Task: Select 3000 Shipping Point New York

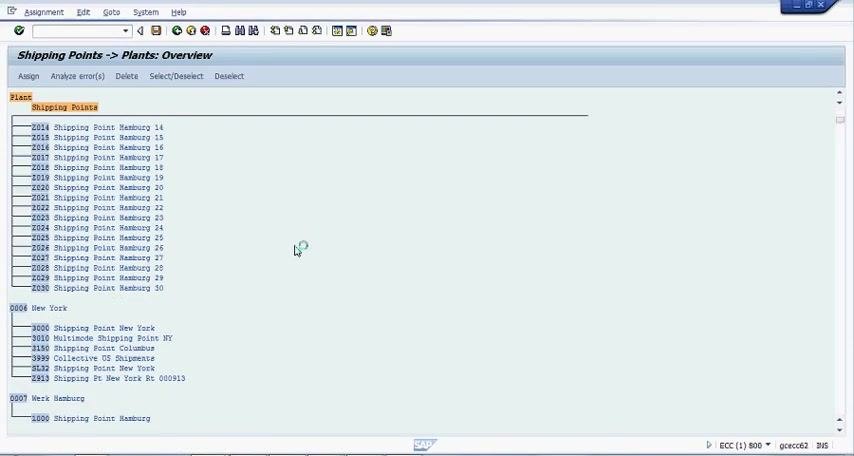Action: tap(93, 329)
